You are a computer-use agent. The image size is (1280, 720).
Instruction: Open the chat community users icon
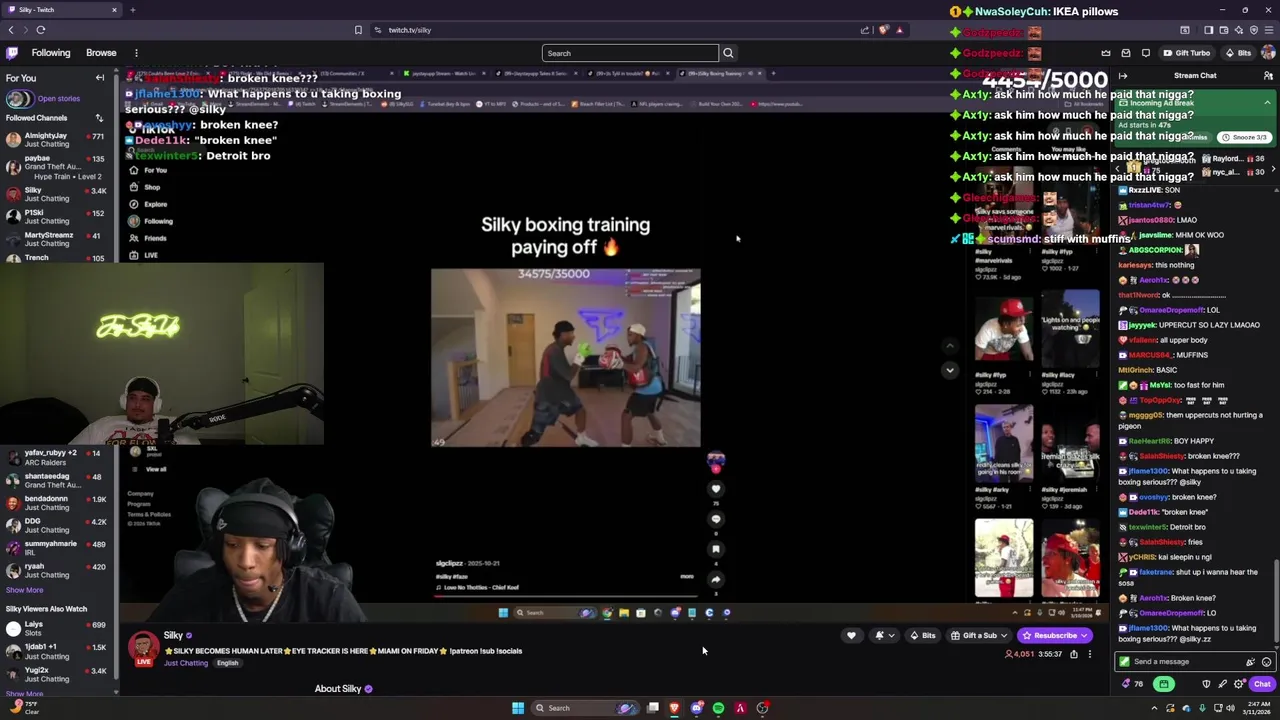[1267, 76]
